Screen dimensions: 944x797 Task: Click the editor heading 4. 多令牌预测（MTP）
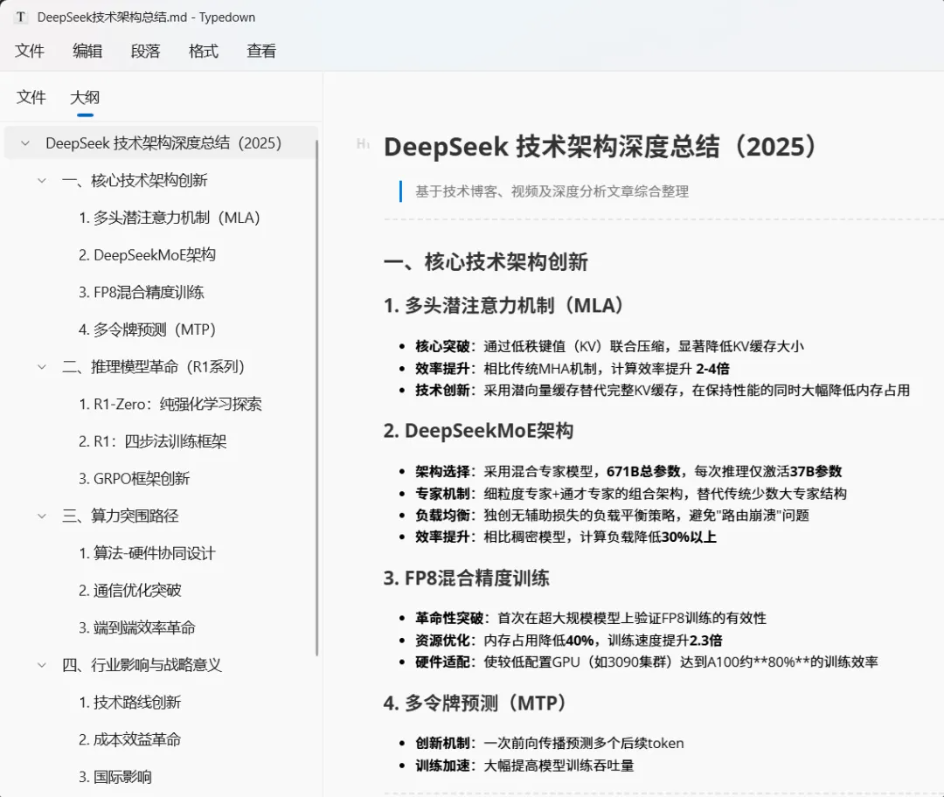[475, 703]
